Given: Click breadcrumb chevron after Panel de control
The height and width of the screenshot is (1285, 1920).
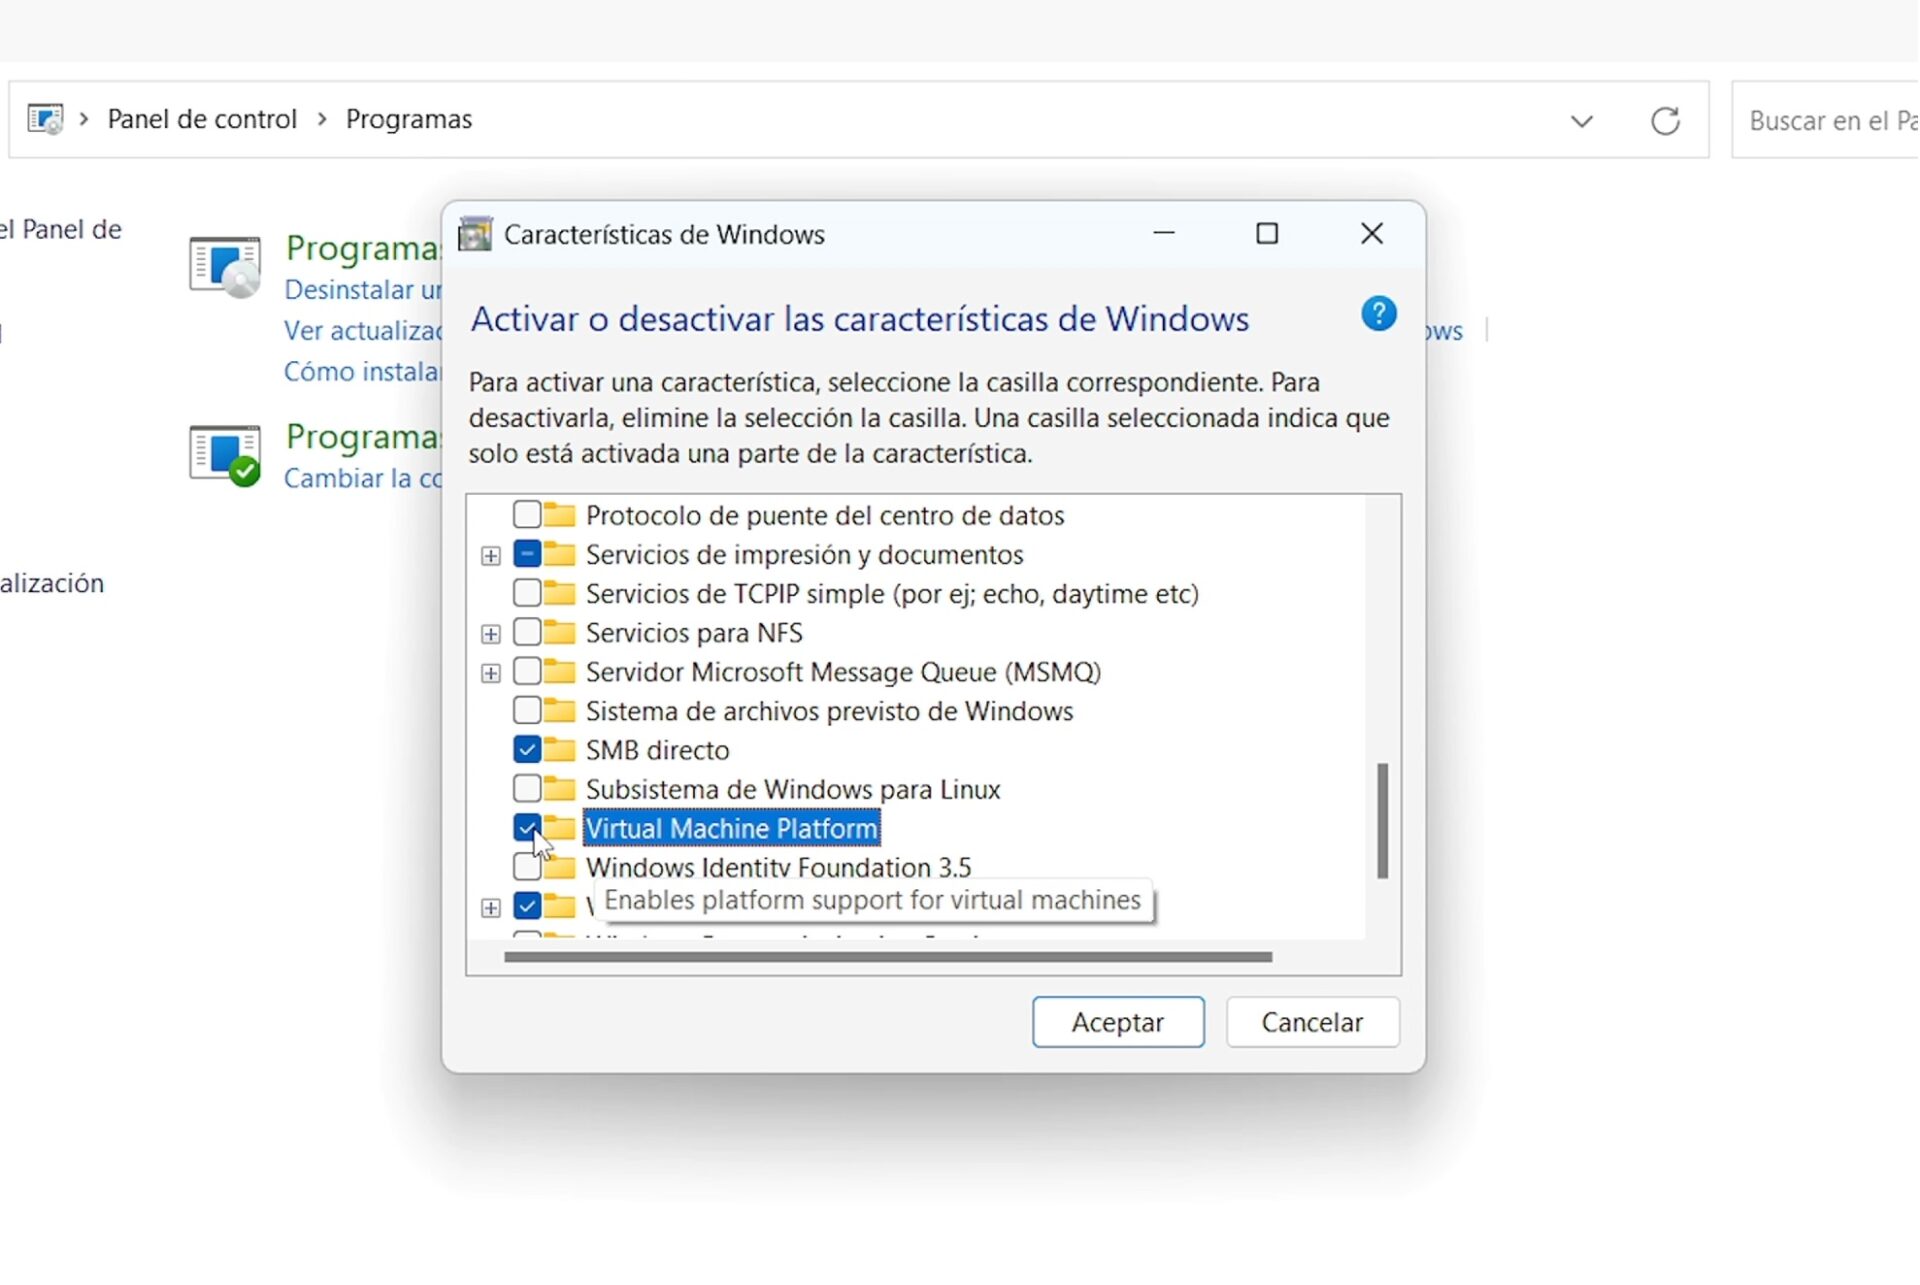Looking at the screenshot, I should [x=322, y=119].
